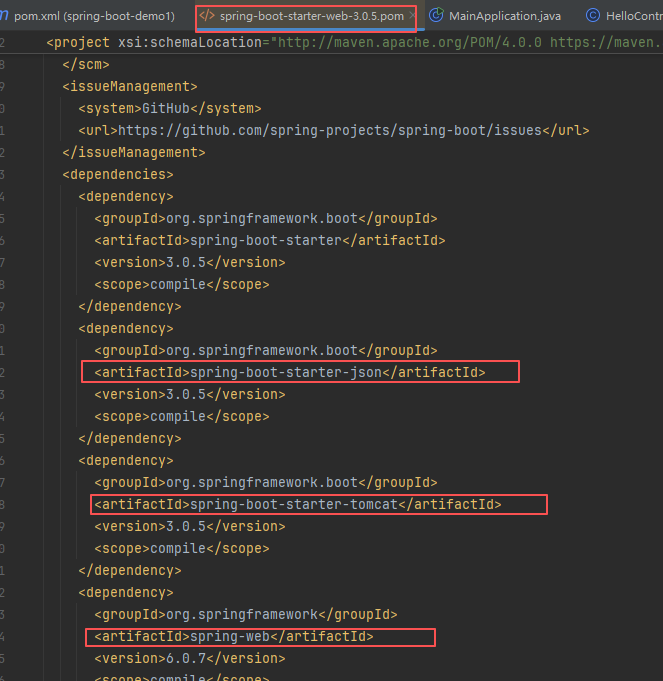The image size is (663, 681).
Task: Open the HelloContr… Java tab
Action: click(x=634, y=17)
